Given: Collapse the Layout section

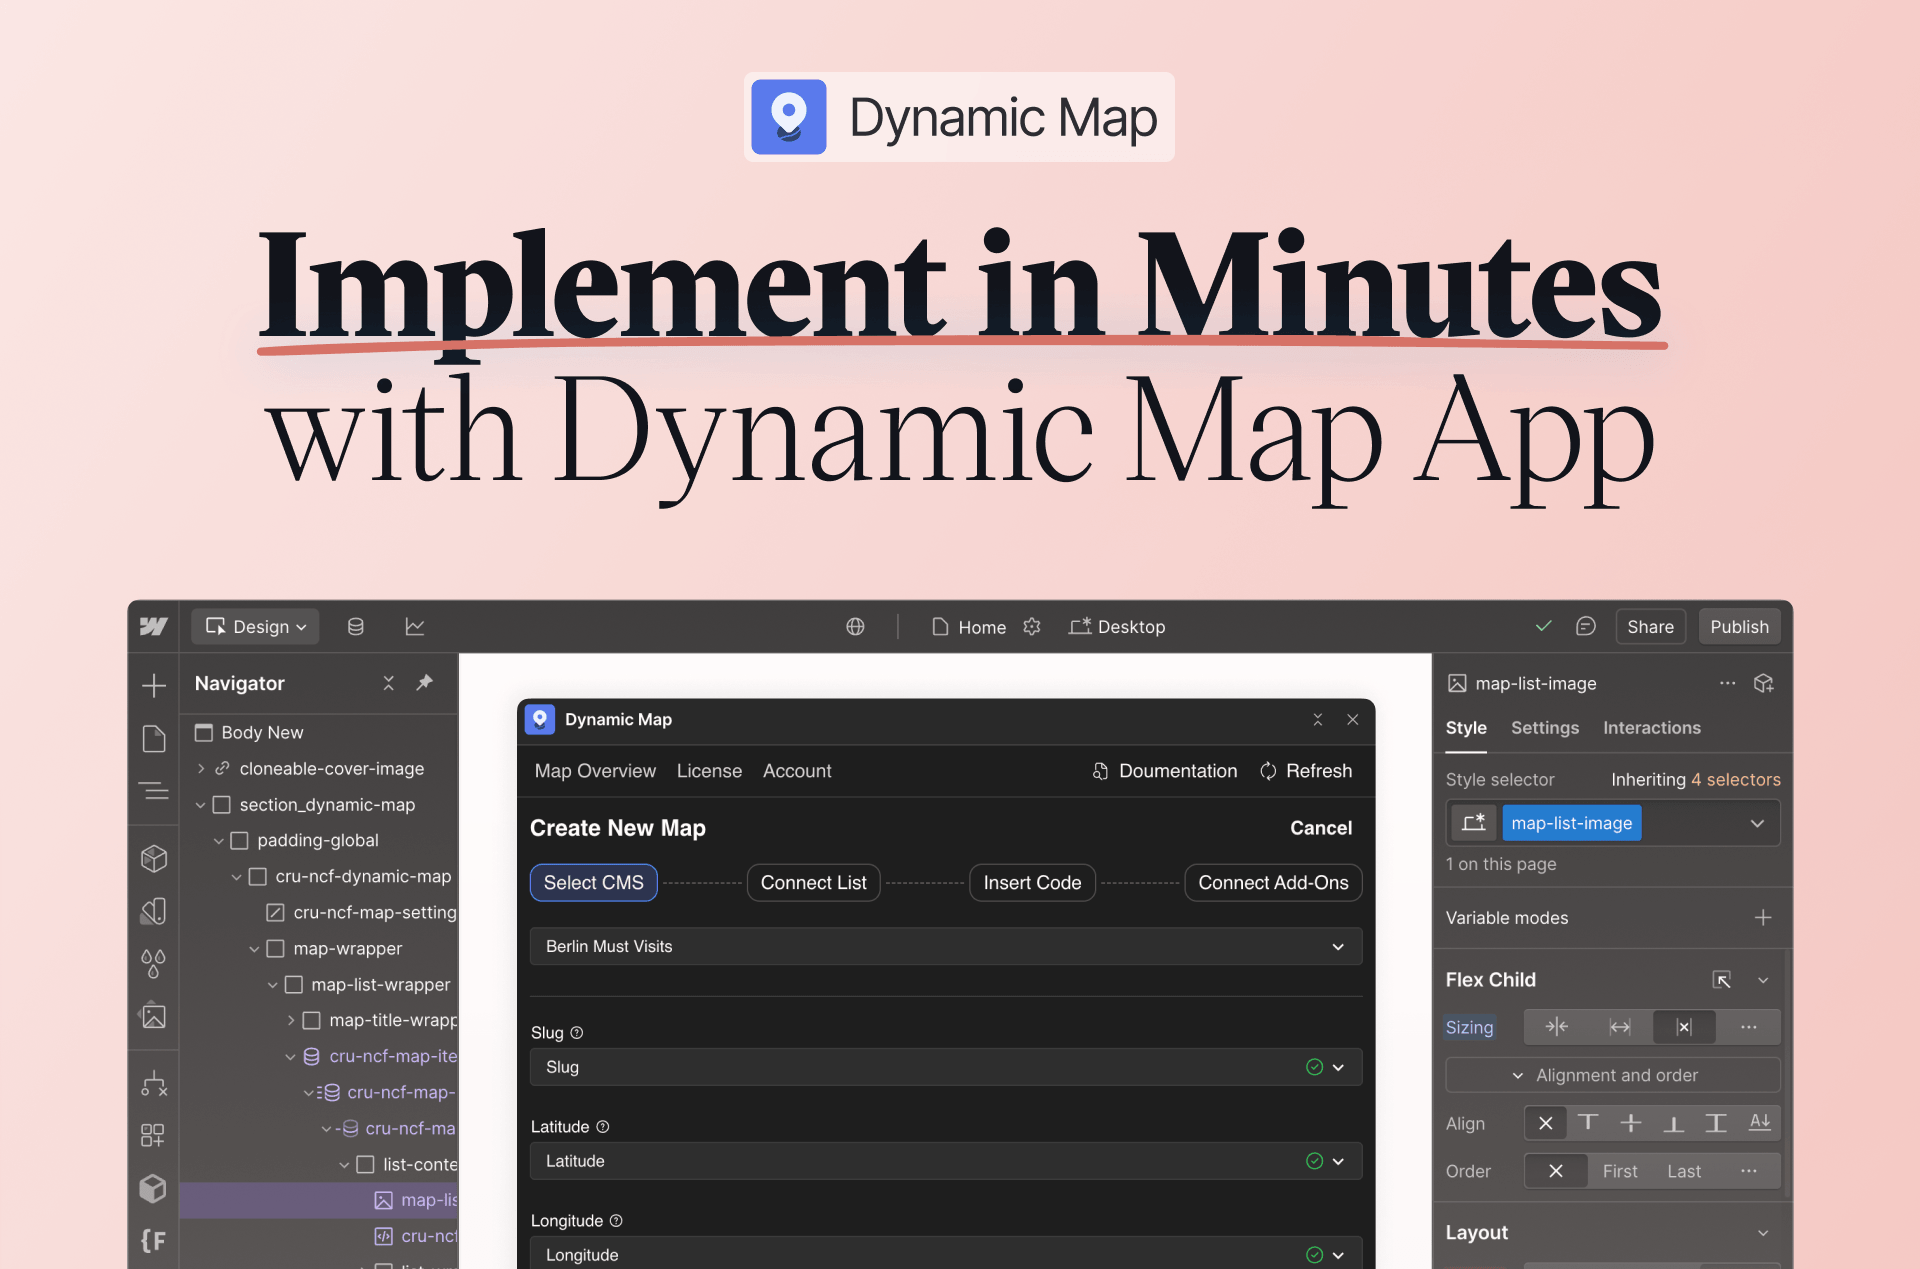Looking at the screenshot, I should pyautogui.click(x=1763, y=1233).
